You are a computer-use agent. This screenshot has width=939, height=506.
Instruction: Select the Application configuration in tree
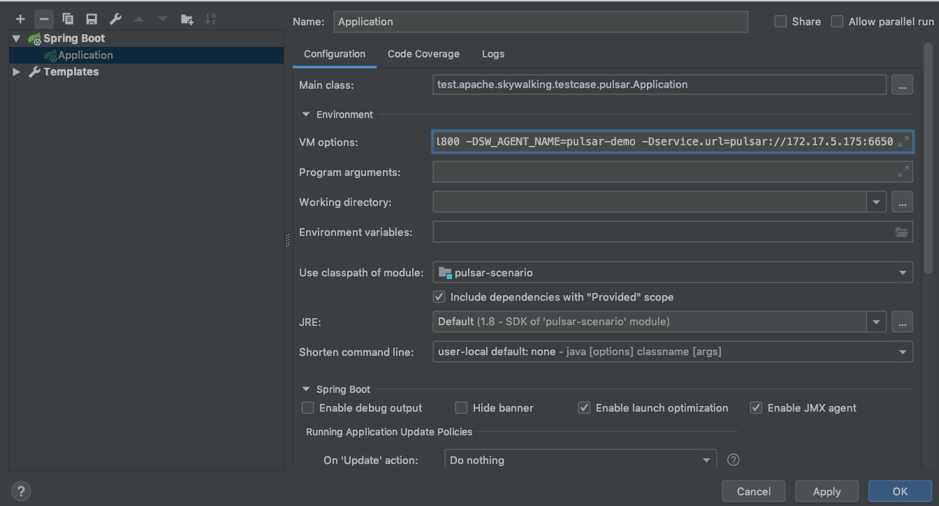pyautogui.click(x=146, y=55)
